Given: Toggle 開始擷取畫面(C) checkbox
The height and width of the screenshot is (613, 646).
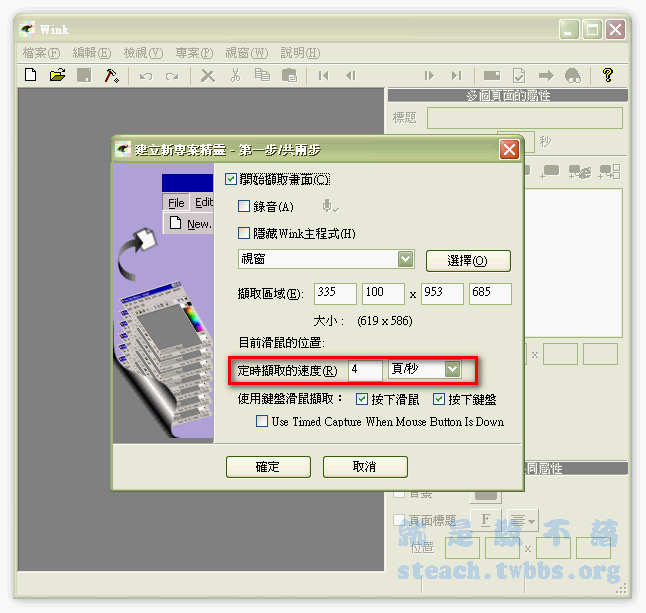Looking at the screenshot, I should click(x=231, y=179).
